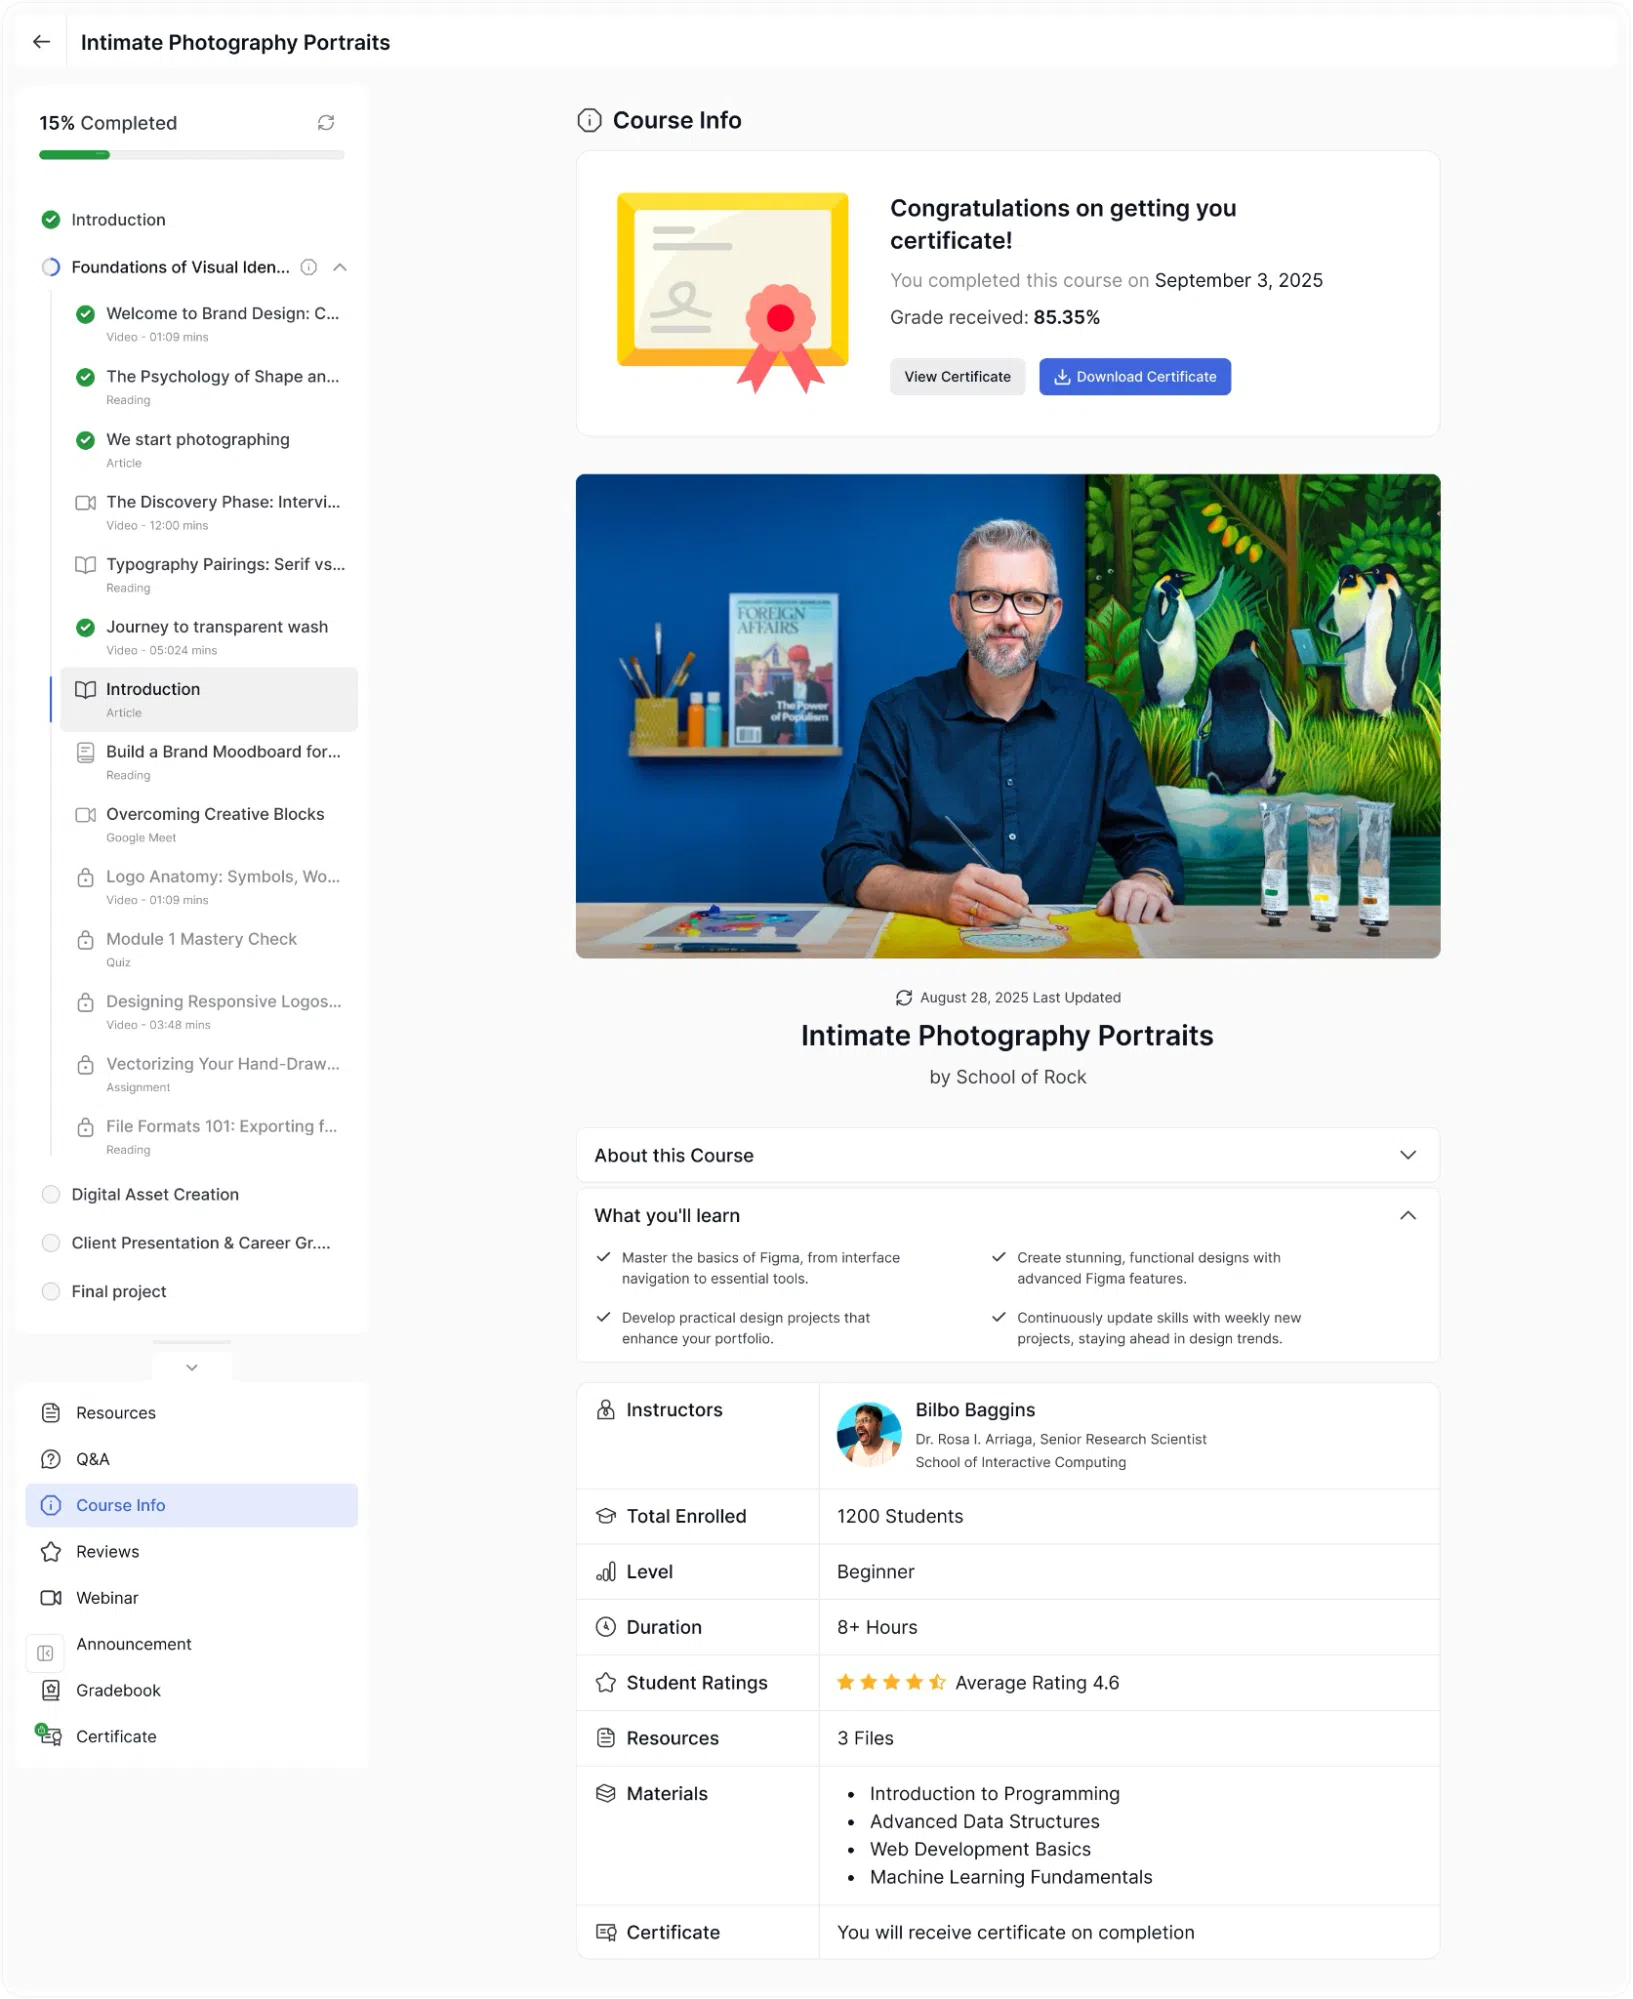
Task: Refresh course progress with the reload icon
Action: (326, 123)
